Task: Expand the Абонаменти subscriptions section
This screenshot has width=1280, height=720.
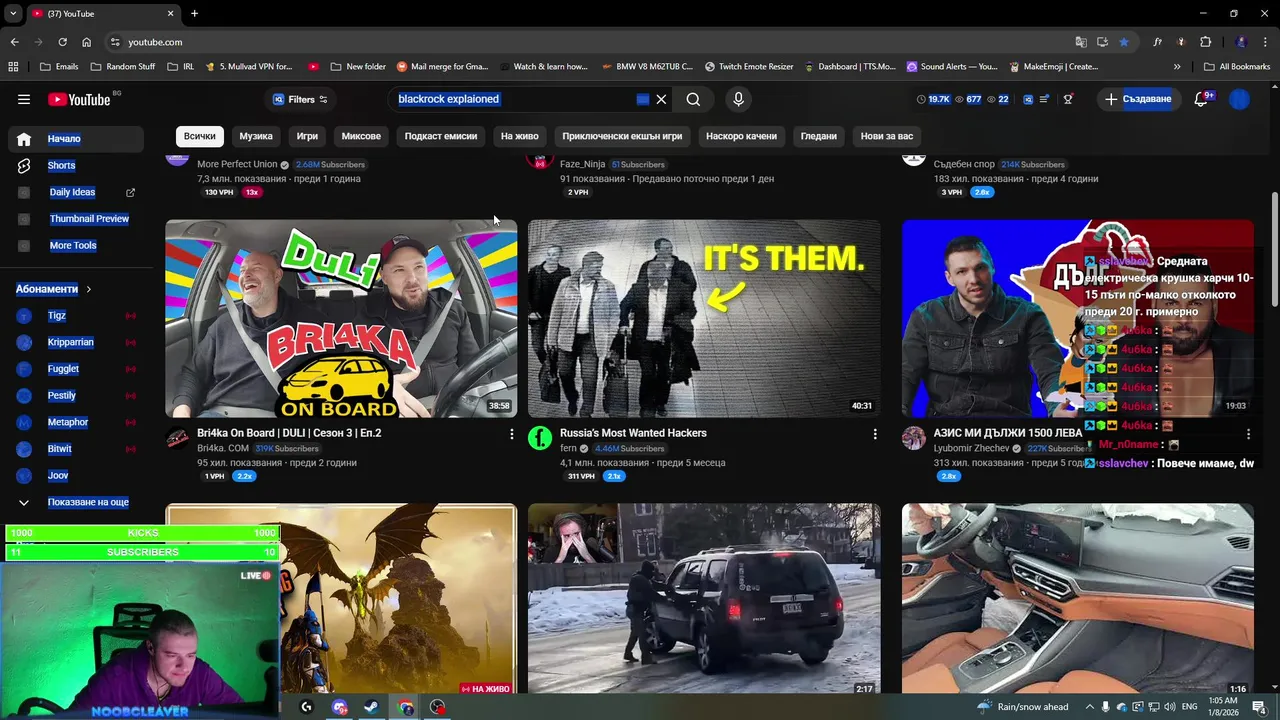Action: coord(52,289)
